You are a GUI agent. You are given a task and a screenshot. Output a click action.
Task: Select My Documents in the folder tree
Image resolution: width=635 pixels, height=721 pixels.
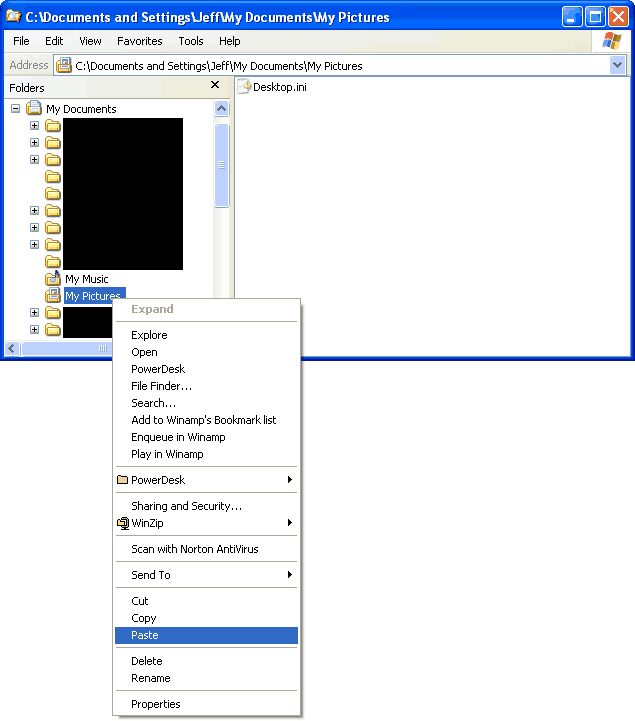click(81, 109)
